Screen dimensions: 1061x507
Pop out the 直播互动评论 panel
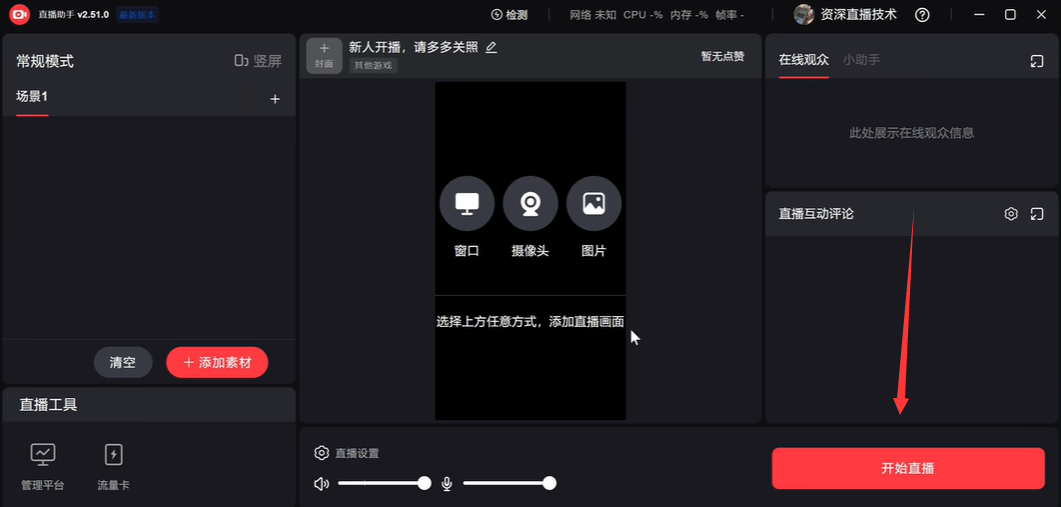click(1037, 214)
